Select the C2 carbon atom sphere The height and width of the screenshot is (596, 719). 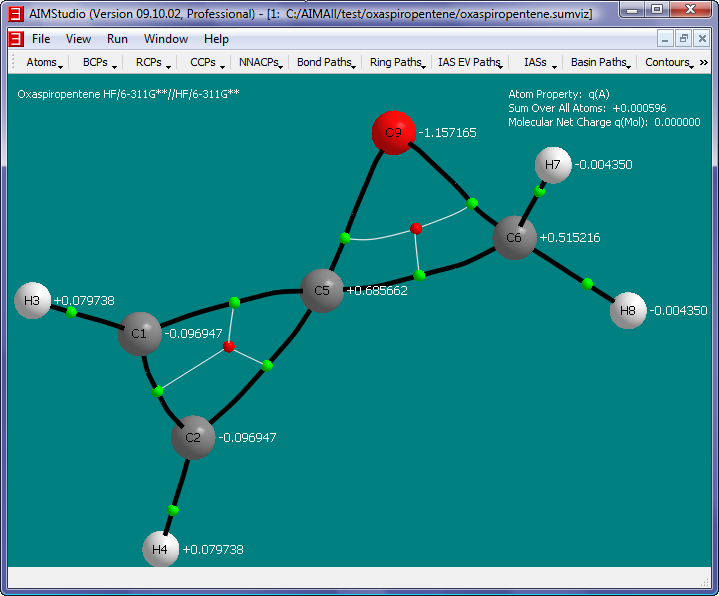(193, 437)
